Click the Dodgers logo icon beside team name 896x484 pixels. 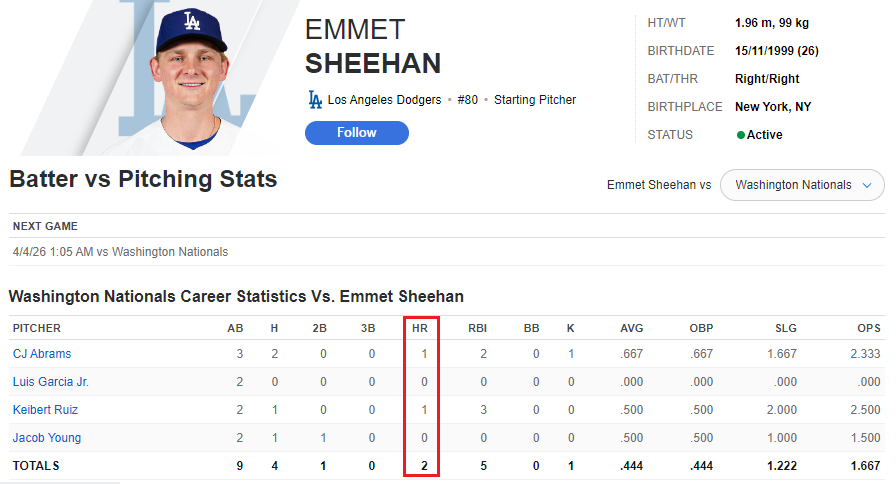[x=315, y=100]
